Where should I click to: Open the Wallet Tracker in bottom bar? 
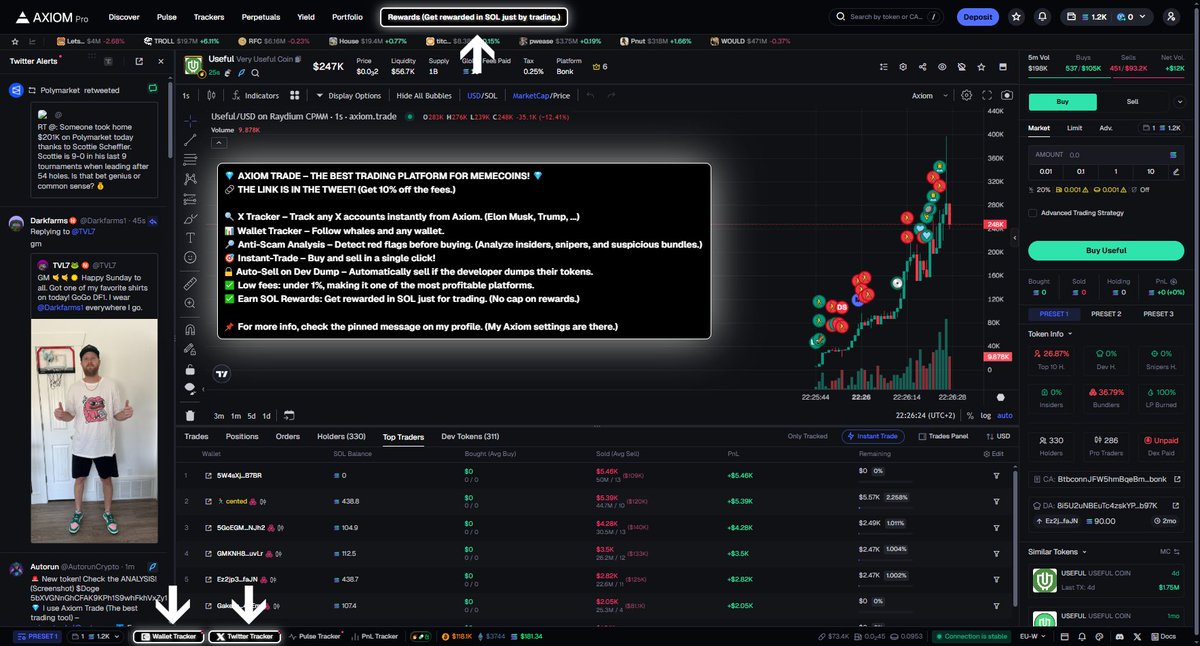(x=168, y=636)
